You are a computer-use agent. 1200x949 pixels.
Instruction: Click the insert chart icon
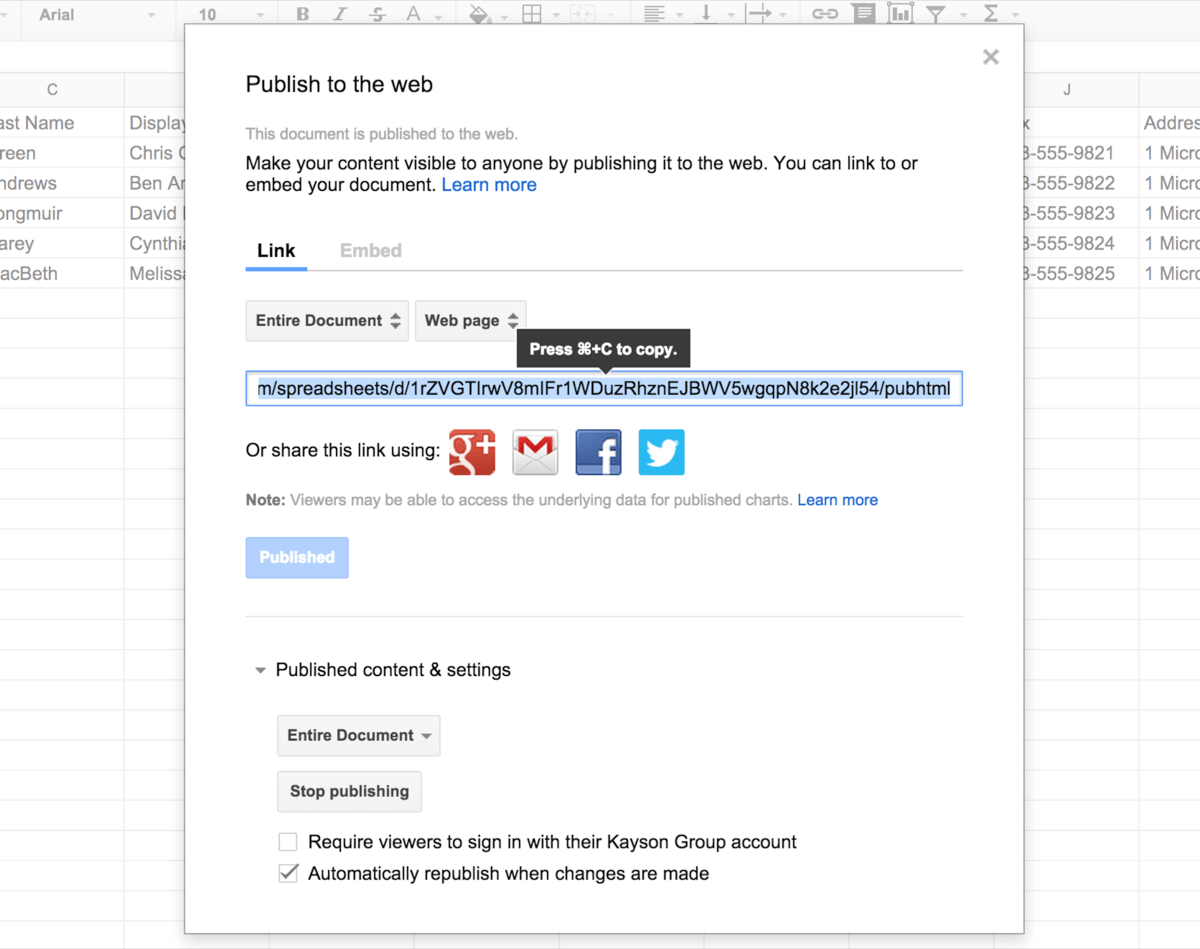tap(900, 15)
